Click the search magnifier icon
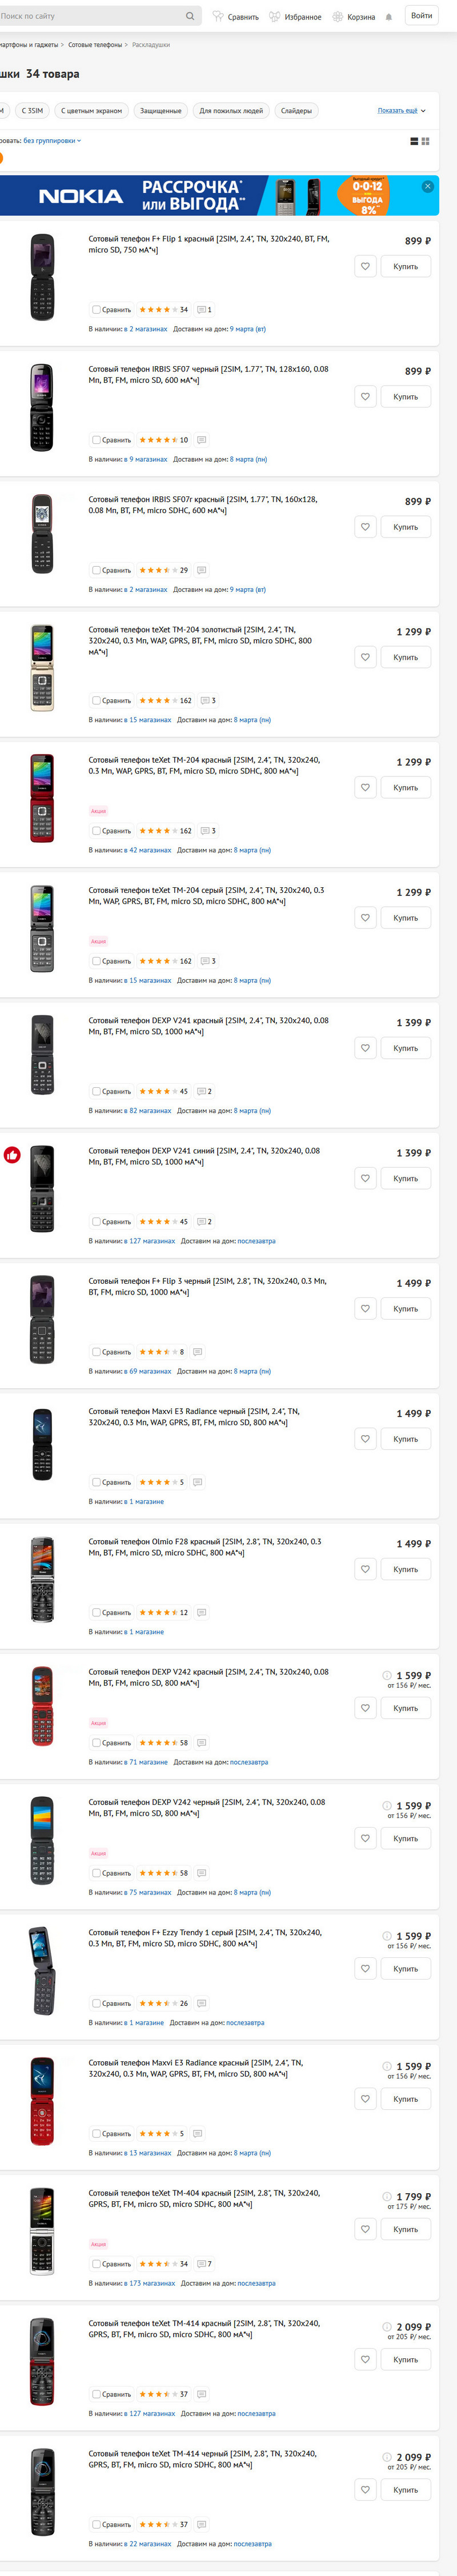 tap(190, 16)
